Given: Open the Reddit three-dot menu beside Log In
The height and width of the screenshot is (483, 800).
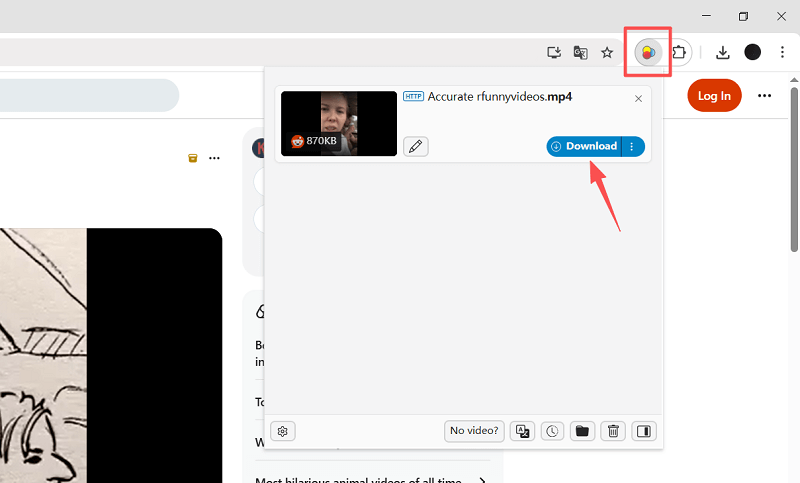Looking at the screenshot, I should [764, 95].
